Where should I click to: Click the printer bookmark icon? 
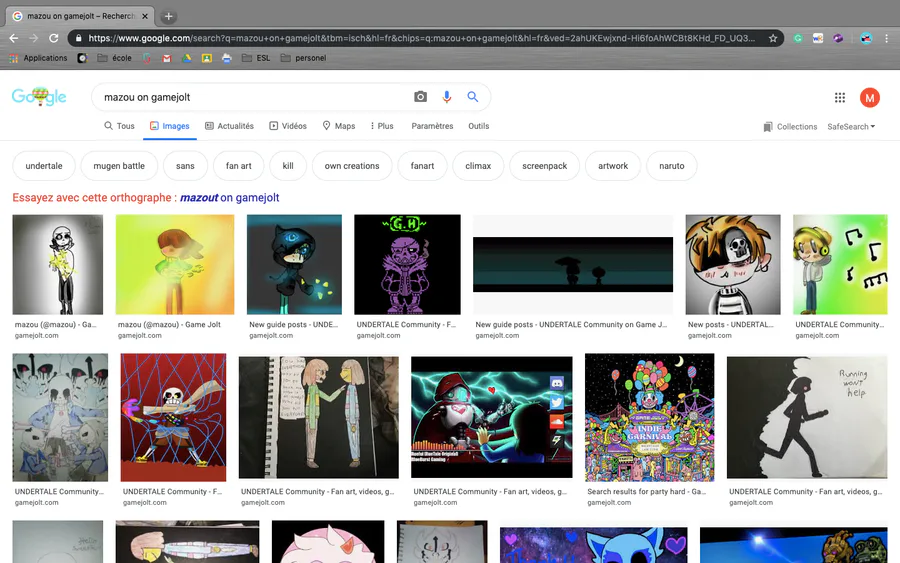[x=227, y=58]
